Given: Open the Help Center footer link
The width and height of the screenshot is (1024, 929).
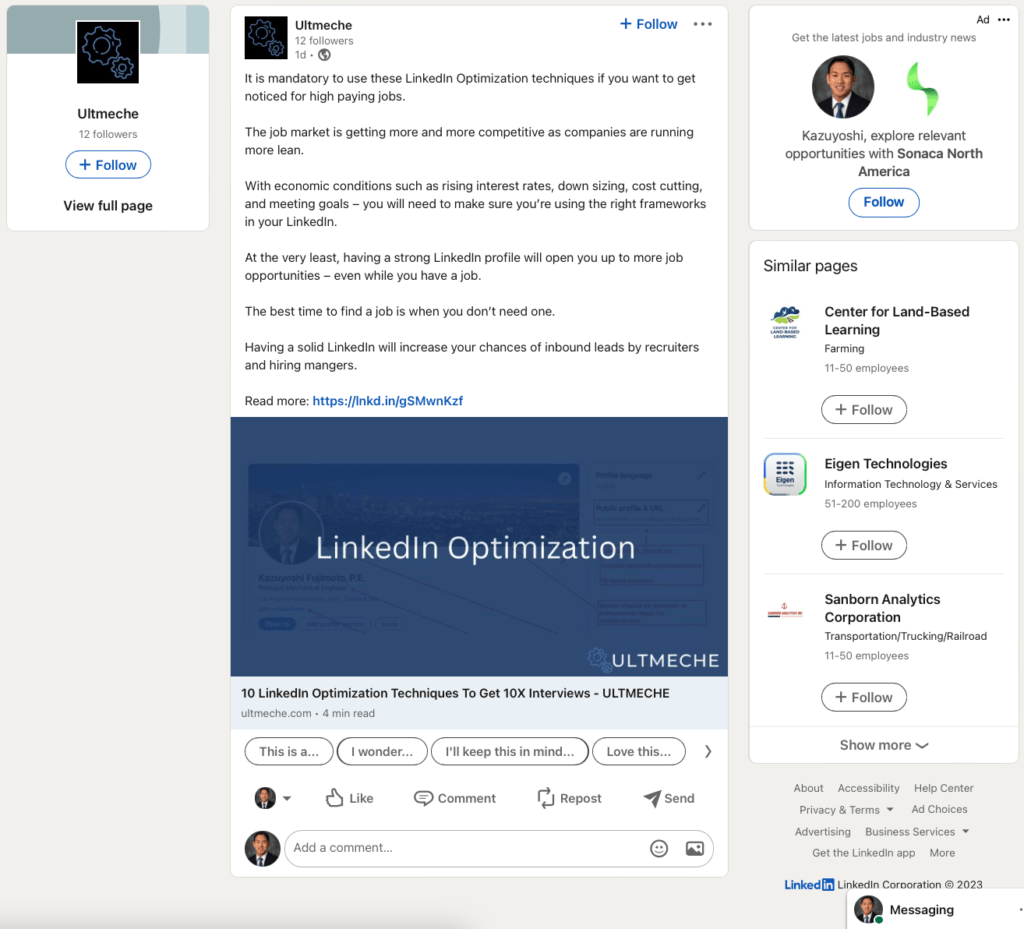Looking at the screenshot, I should [944, 788].
